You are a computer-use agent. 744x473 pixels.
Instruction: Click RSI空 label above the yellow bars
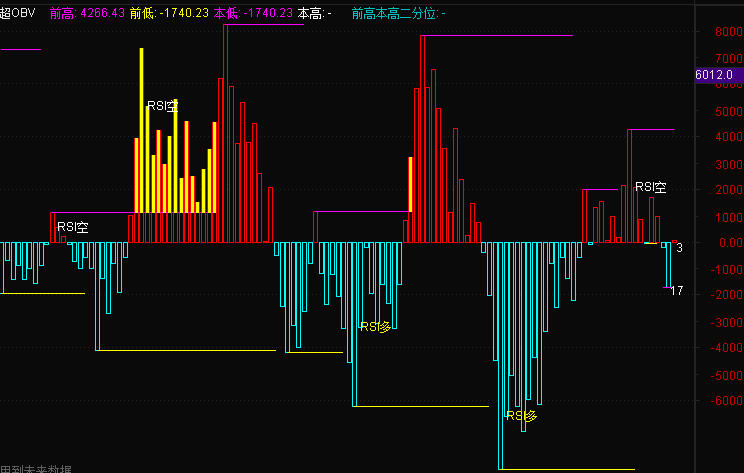point(163,106)
